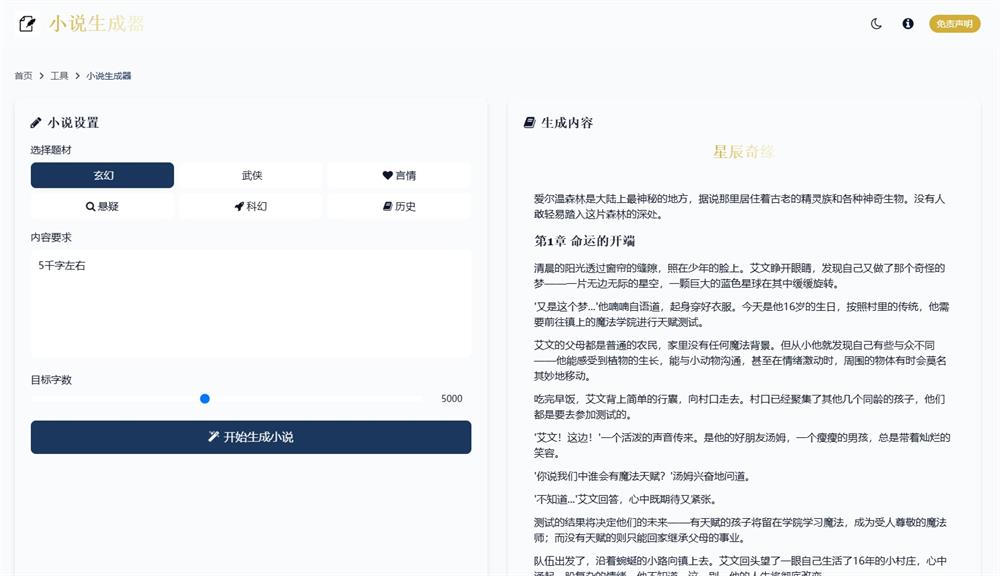Toggle dark mode with the moon icon

coord(876,23)
